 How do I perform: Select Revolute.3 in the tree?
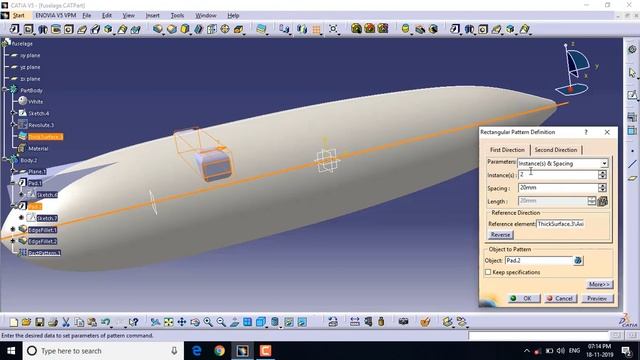coord(41,125)
